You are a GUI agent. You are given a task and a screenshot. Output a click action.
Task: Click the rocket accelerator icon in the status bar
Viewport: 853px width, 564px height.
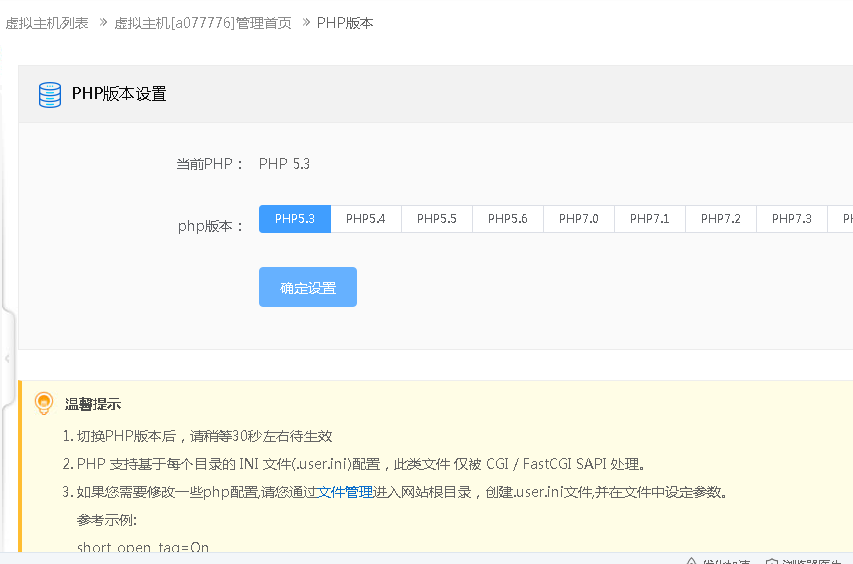pyautogui.click(x=690, y=562)
